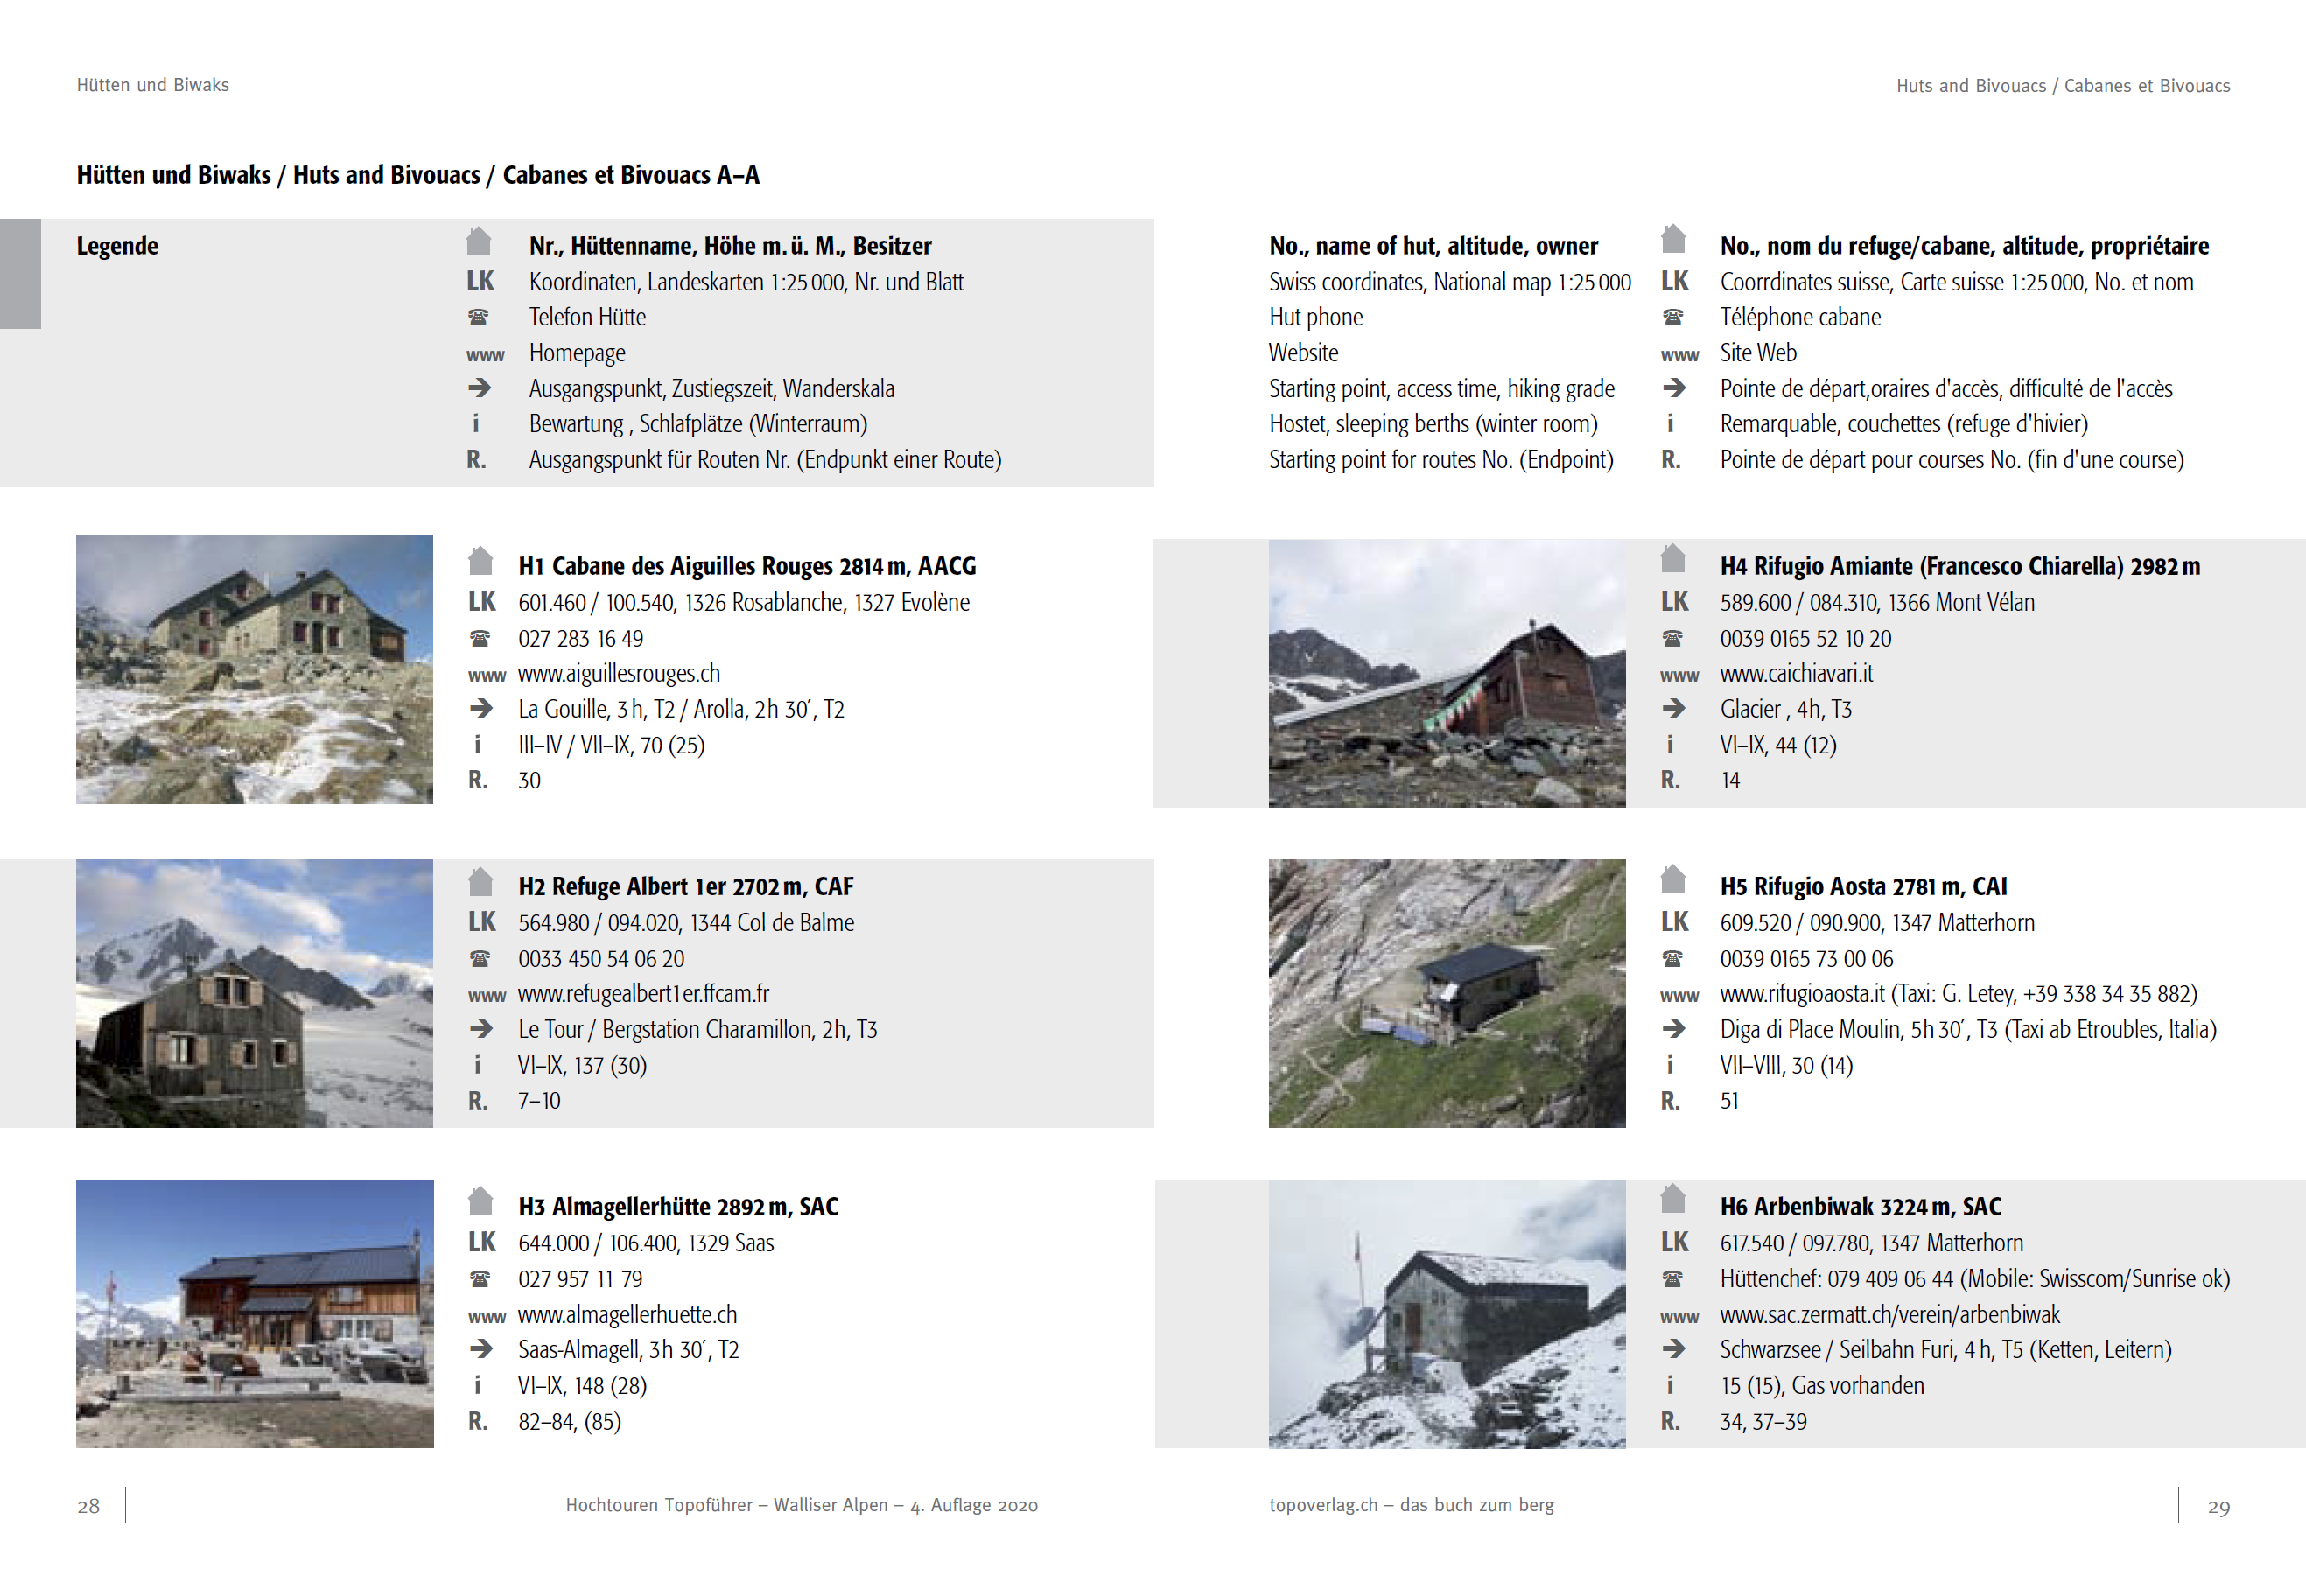Click page number 28
This screenshot has height=1596, width=2306.
[x=88, y=1506]
